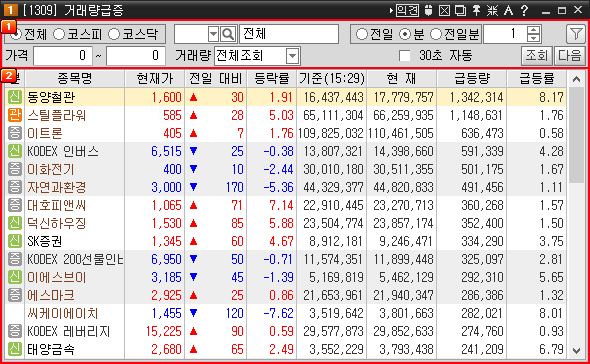Enable the 30초 자동 checkbox
The width and height of the screenshot is (590, 364).
click(x=404, y=56)
